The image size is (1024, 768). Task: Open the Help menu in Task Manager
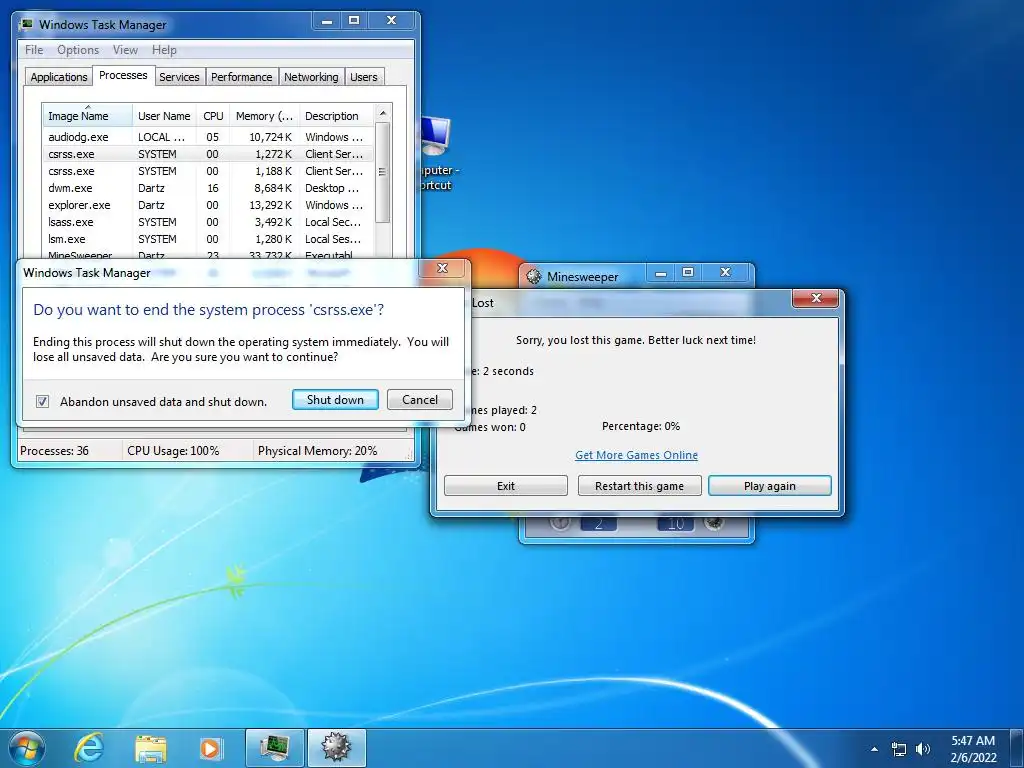(x=164, y=50)
